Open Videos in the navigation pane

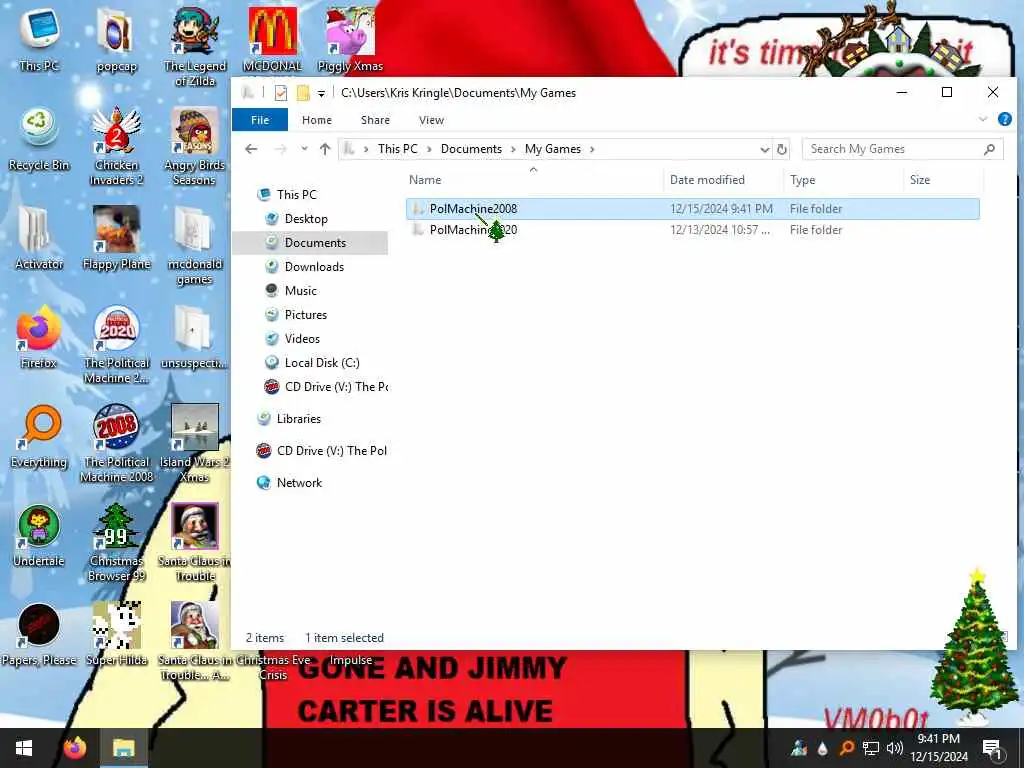[302, 339]
